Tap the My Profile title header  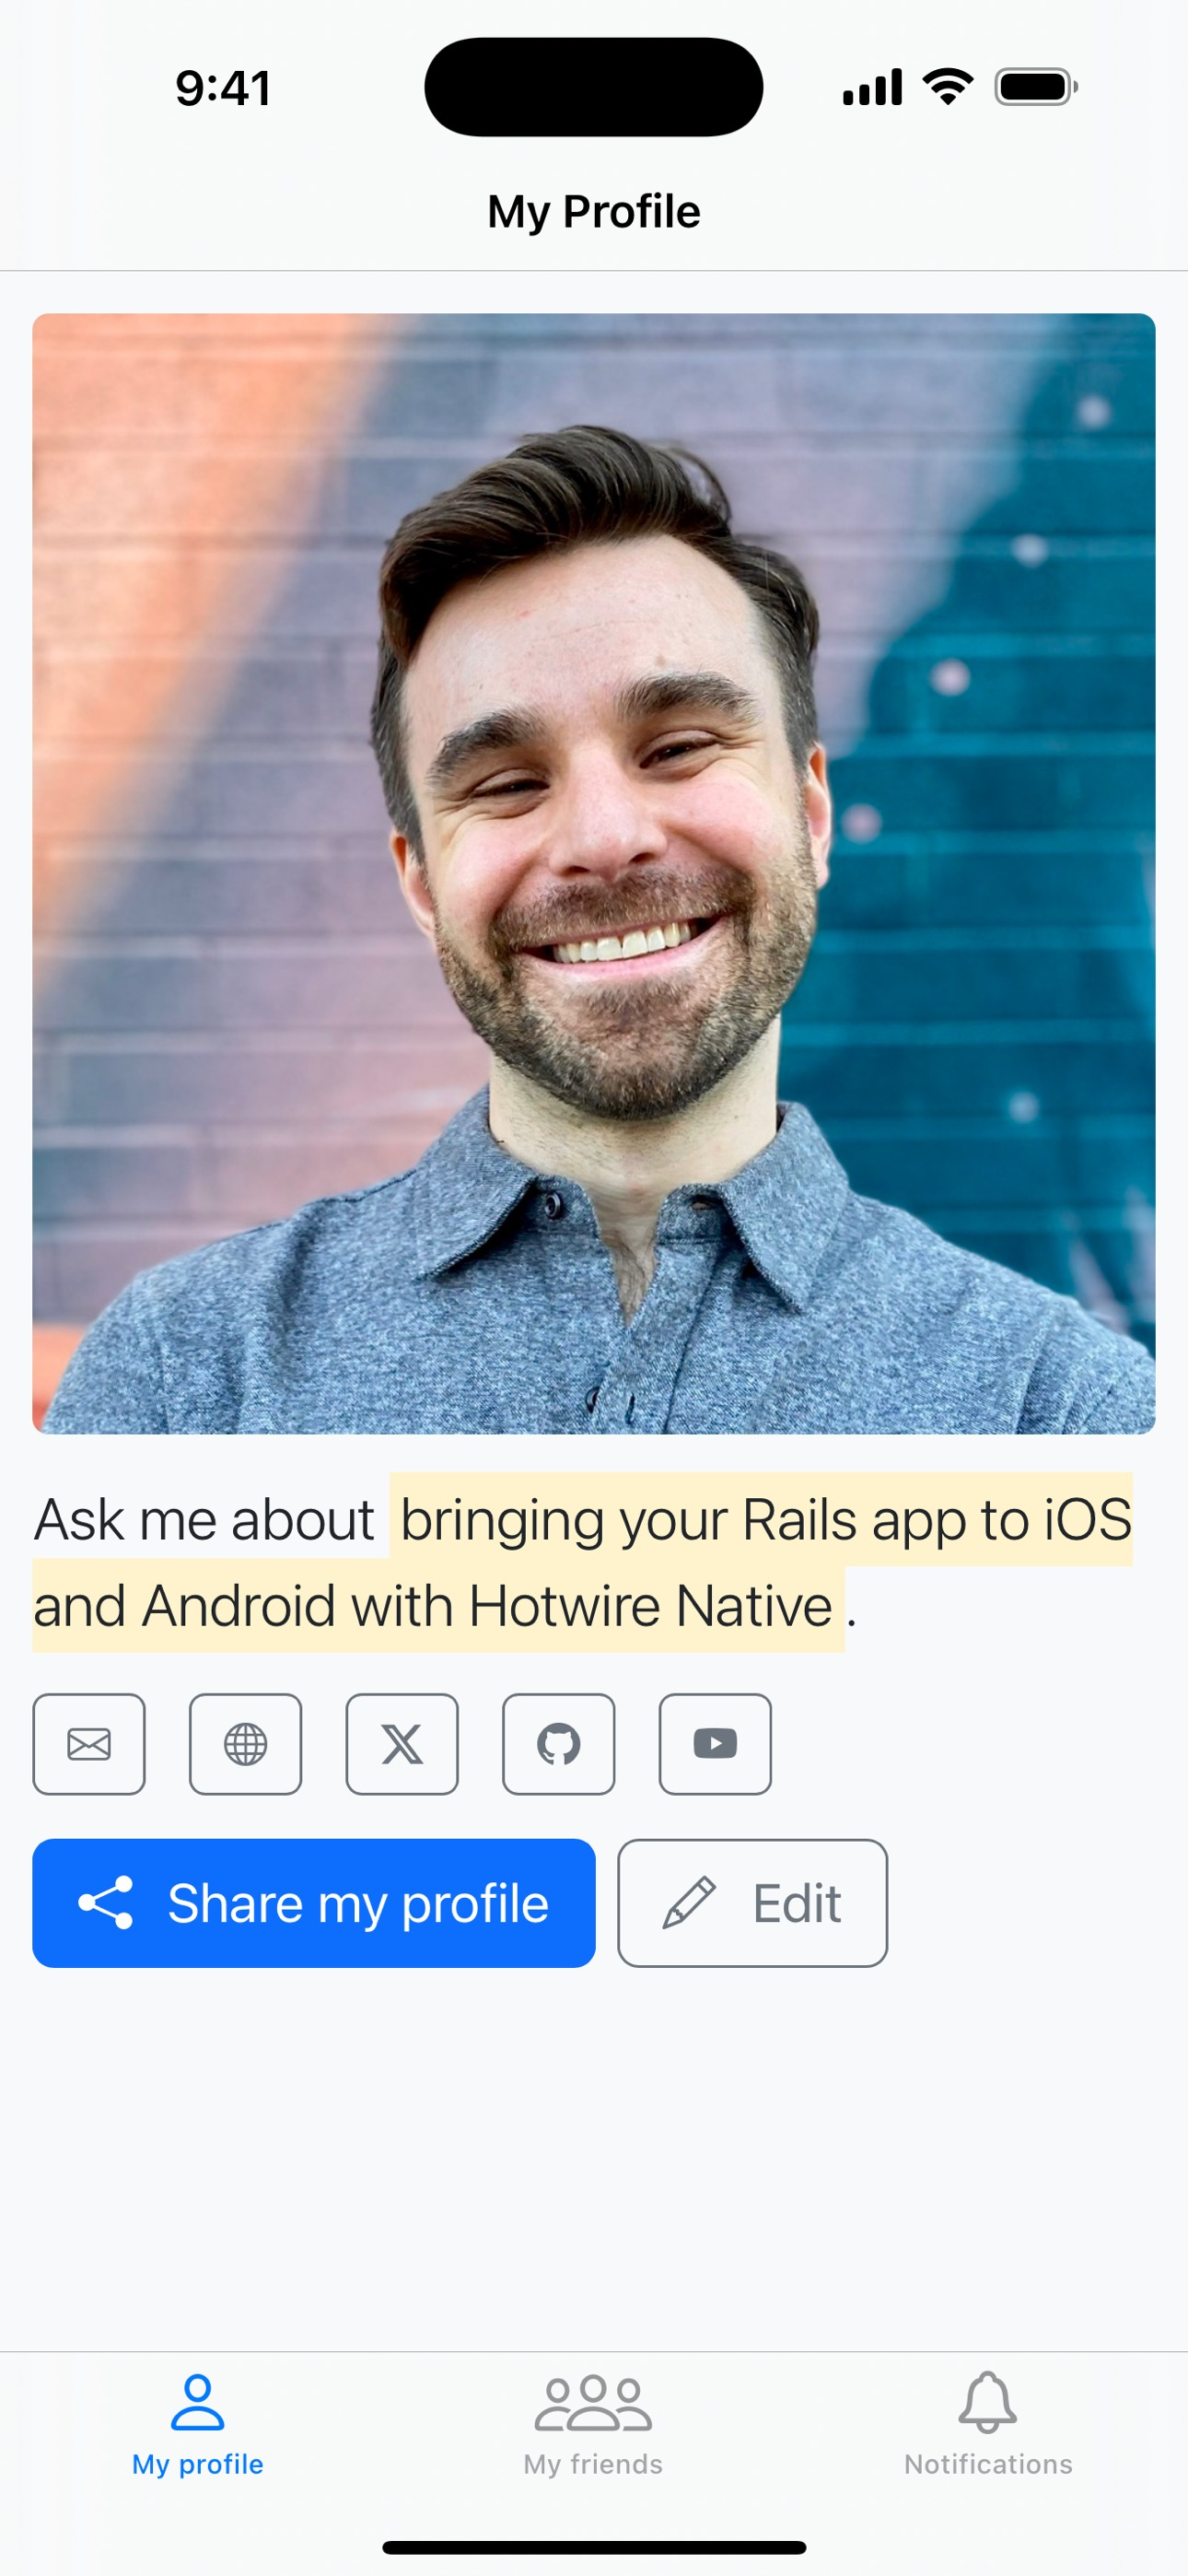(x=594, y=212)
